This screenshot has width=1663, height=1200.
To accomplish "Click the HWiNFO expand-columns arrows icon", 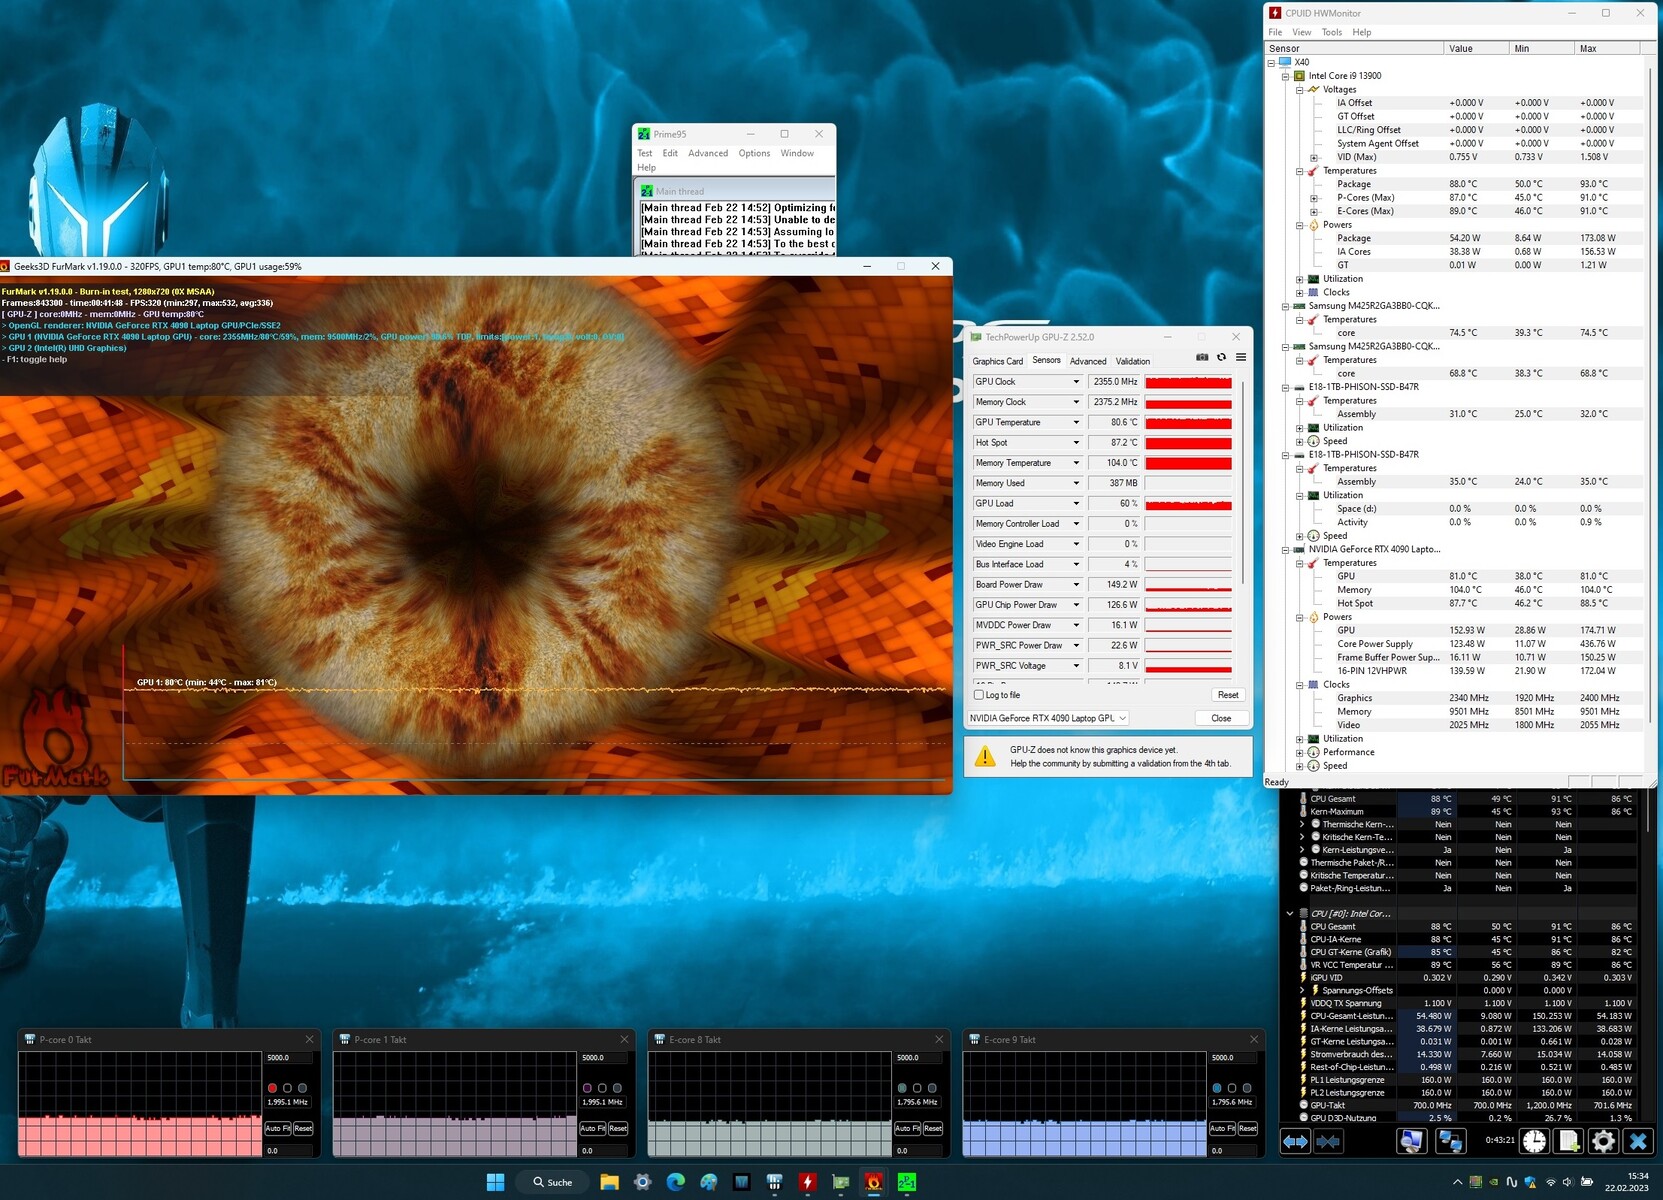I will tap(1295, 1141).
